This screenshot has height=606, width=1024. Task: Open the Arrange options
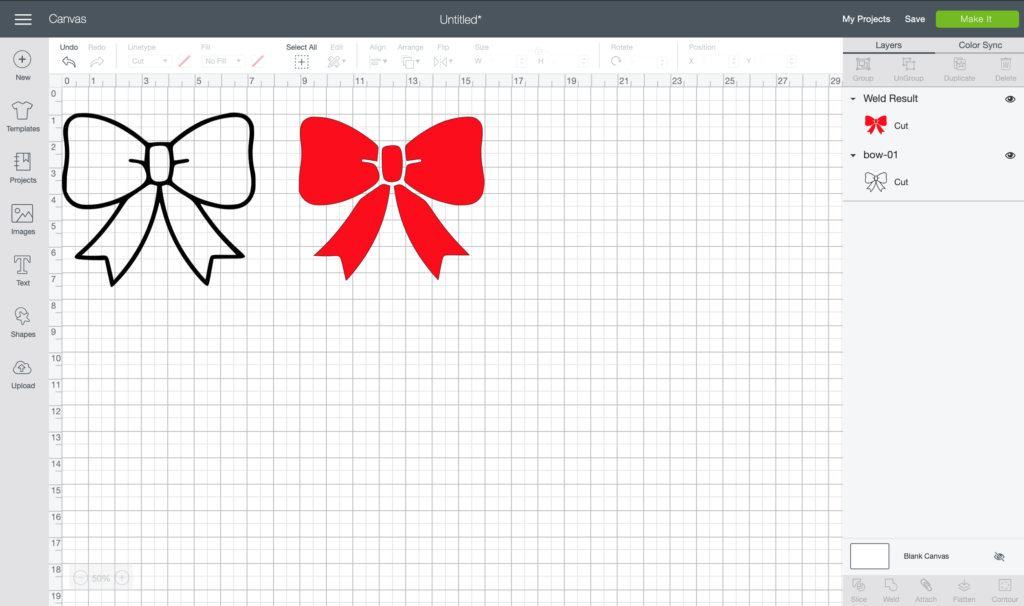[x=410, y=61]
